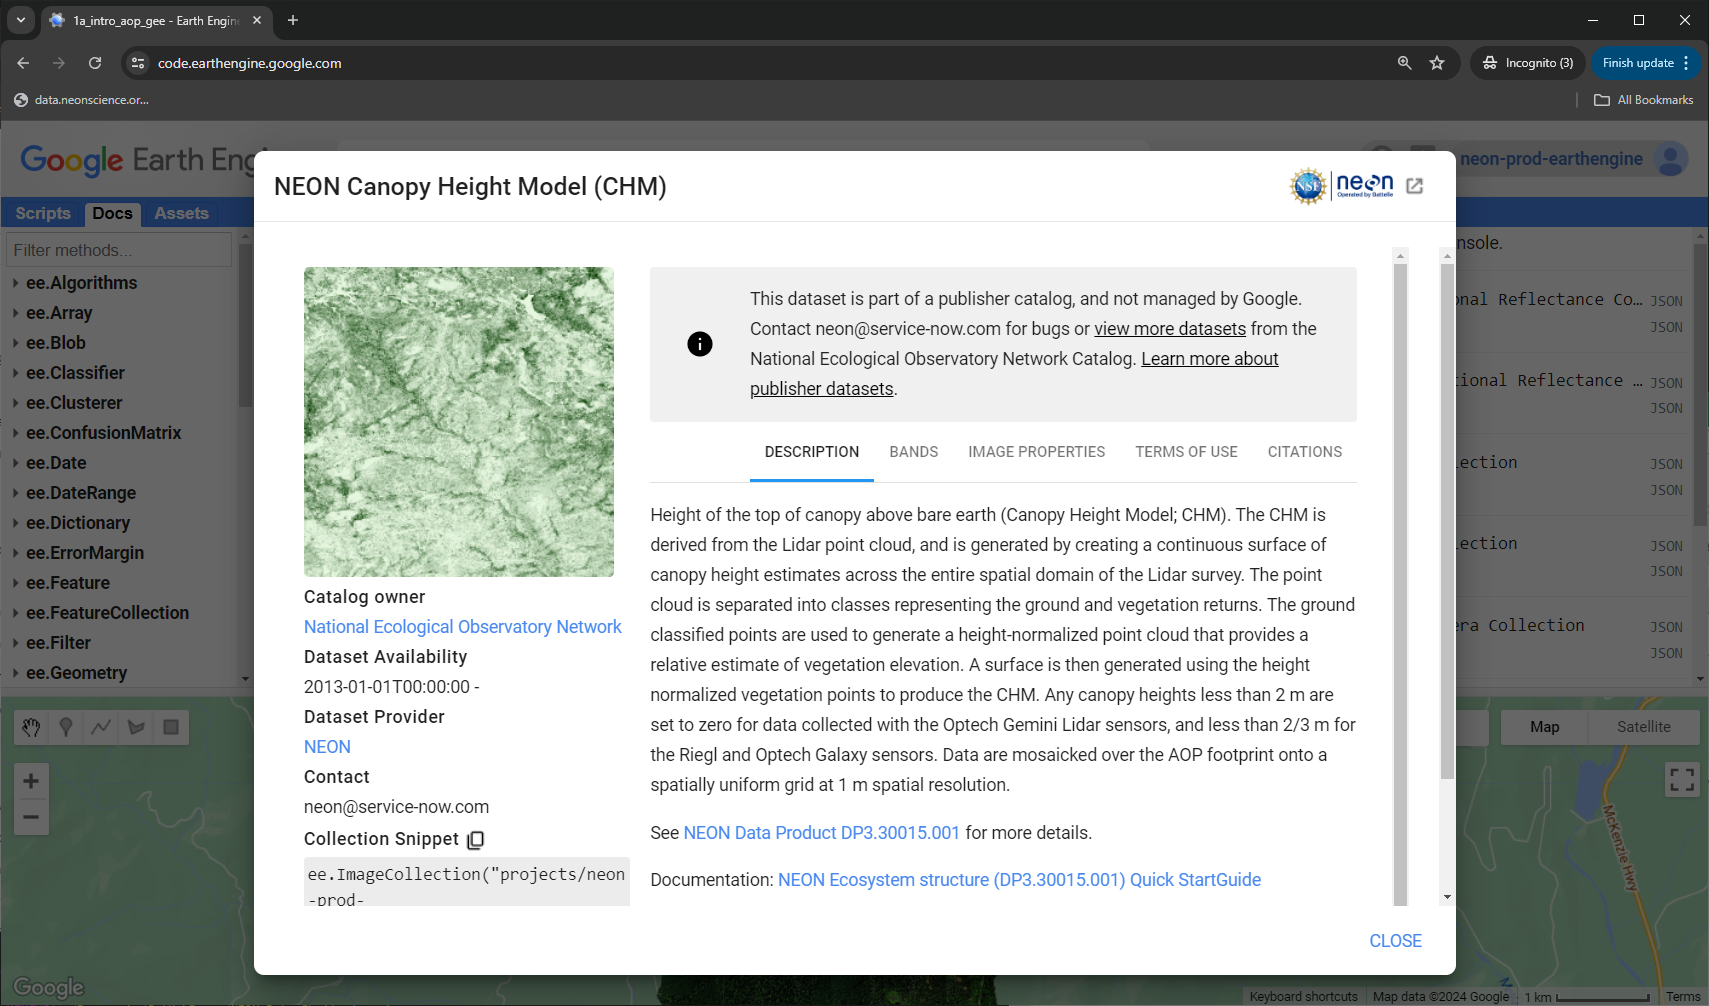Select the CITATIONS tab

click(1305, 452)
